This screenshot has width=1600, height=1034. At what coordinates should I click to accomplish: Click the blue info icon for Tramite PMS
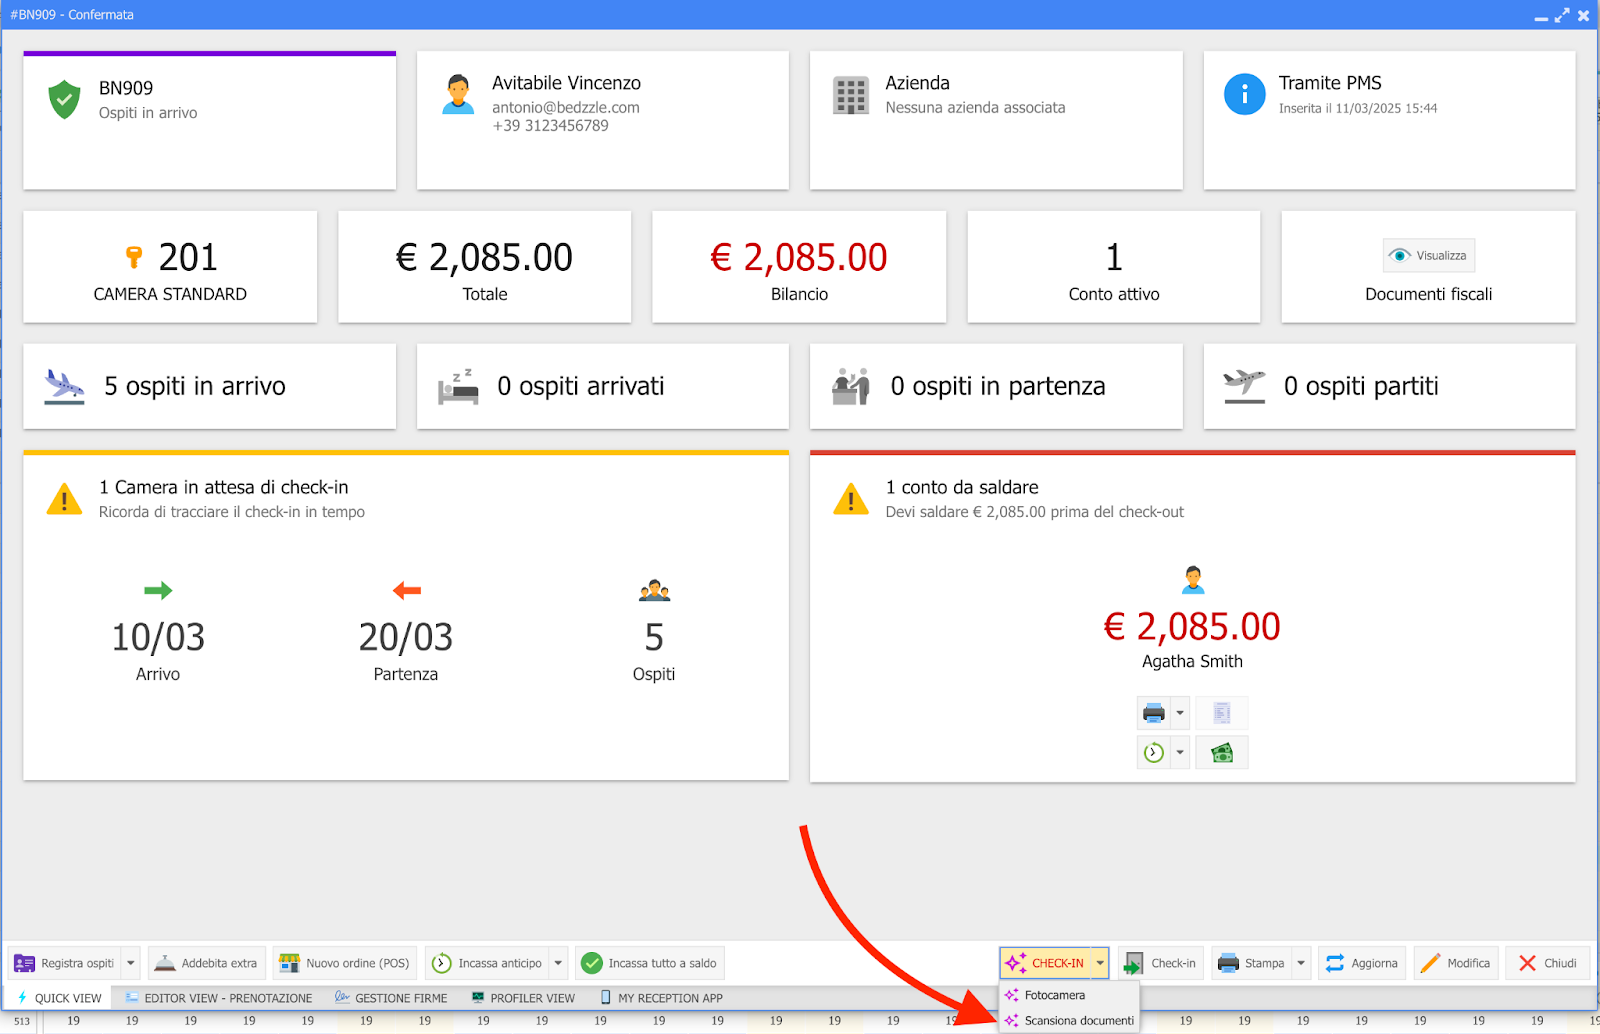[1244, 95]
